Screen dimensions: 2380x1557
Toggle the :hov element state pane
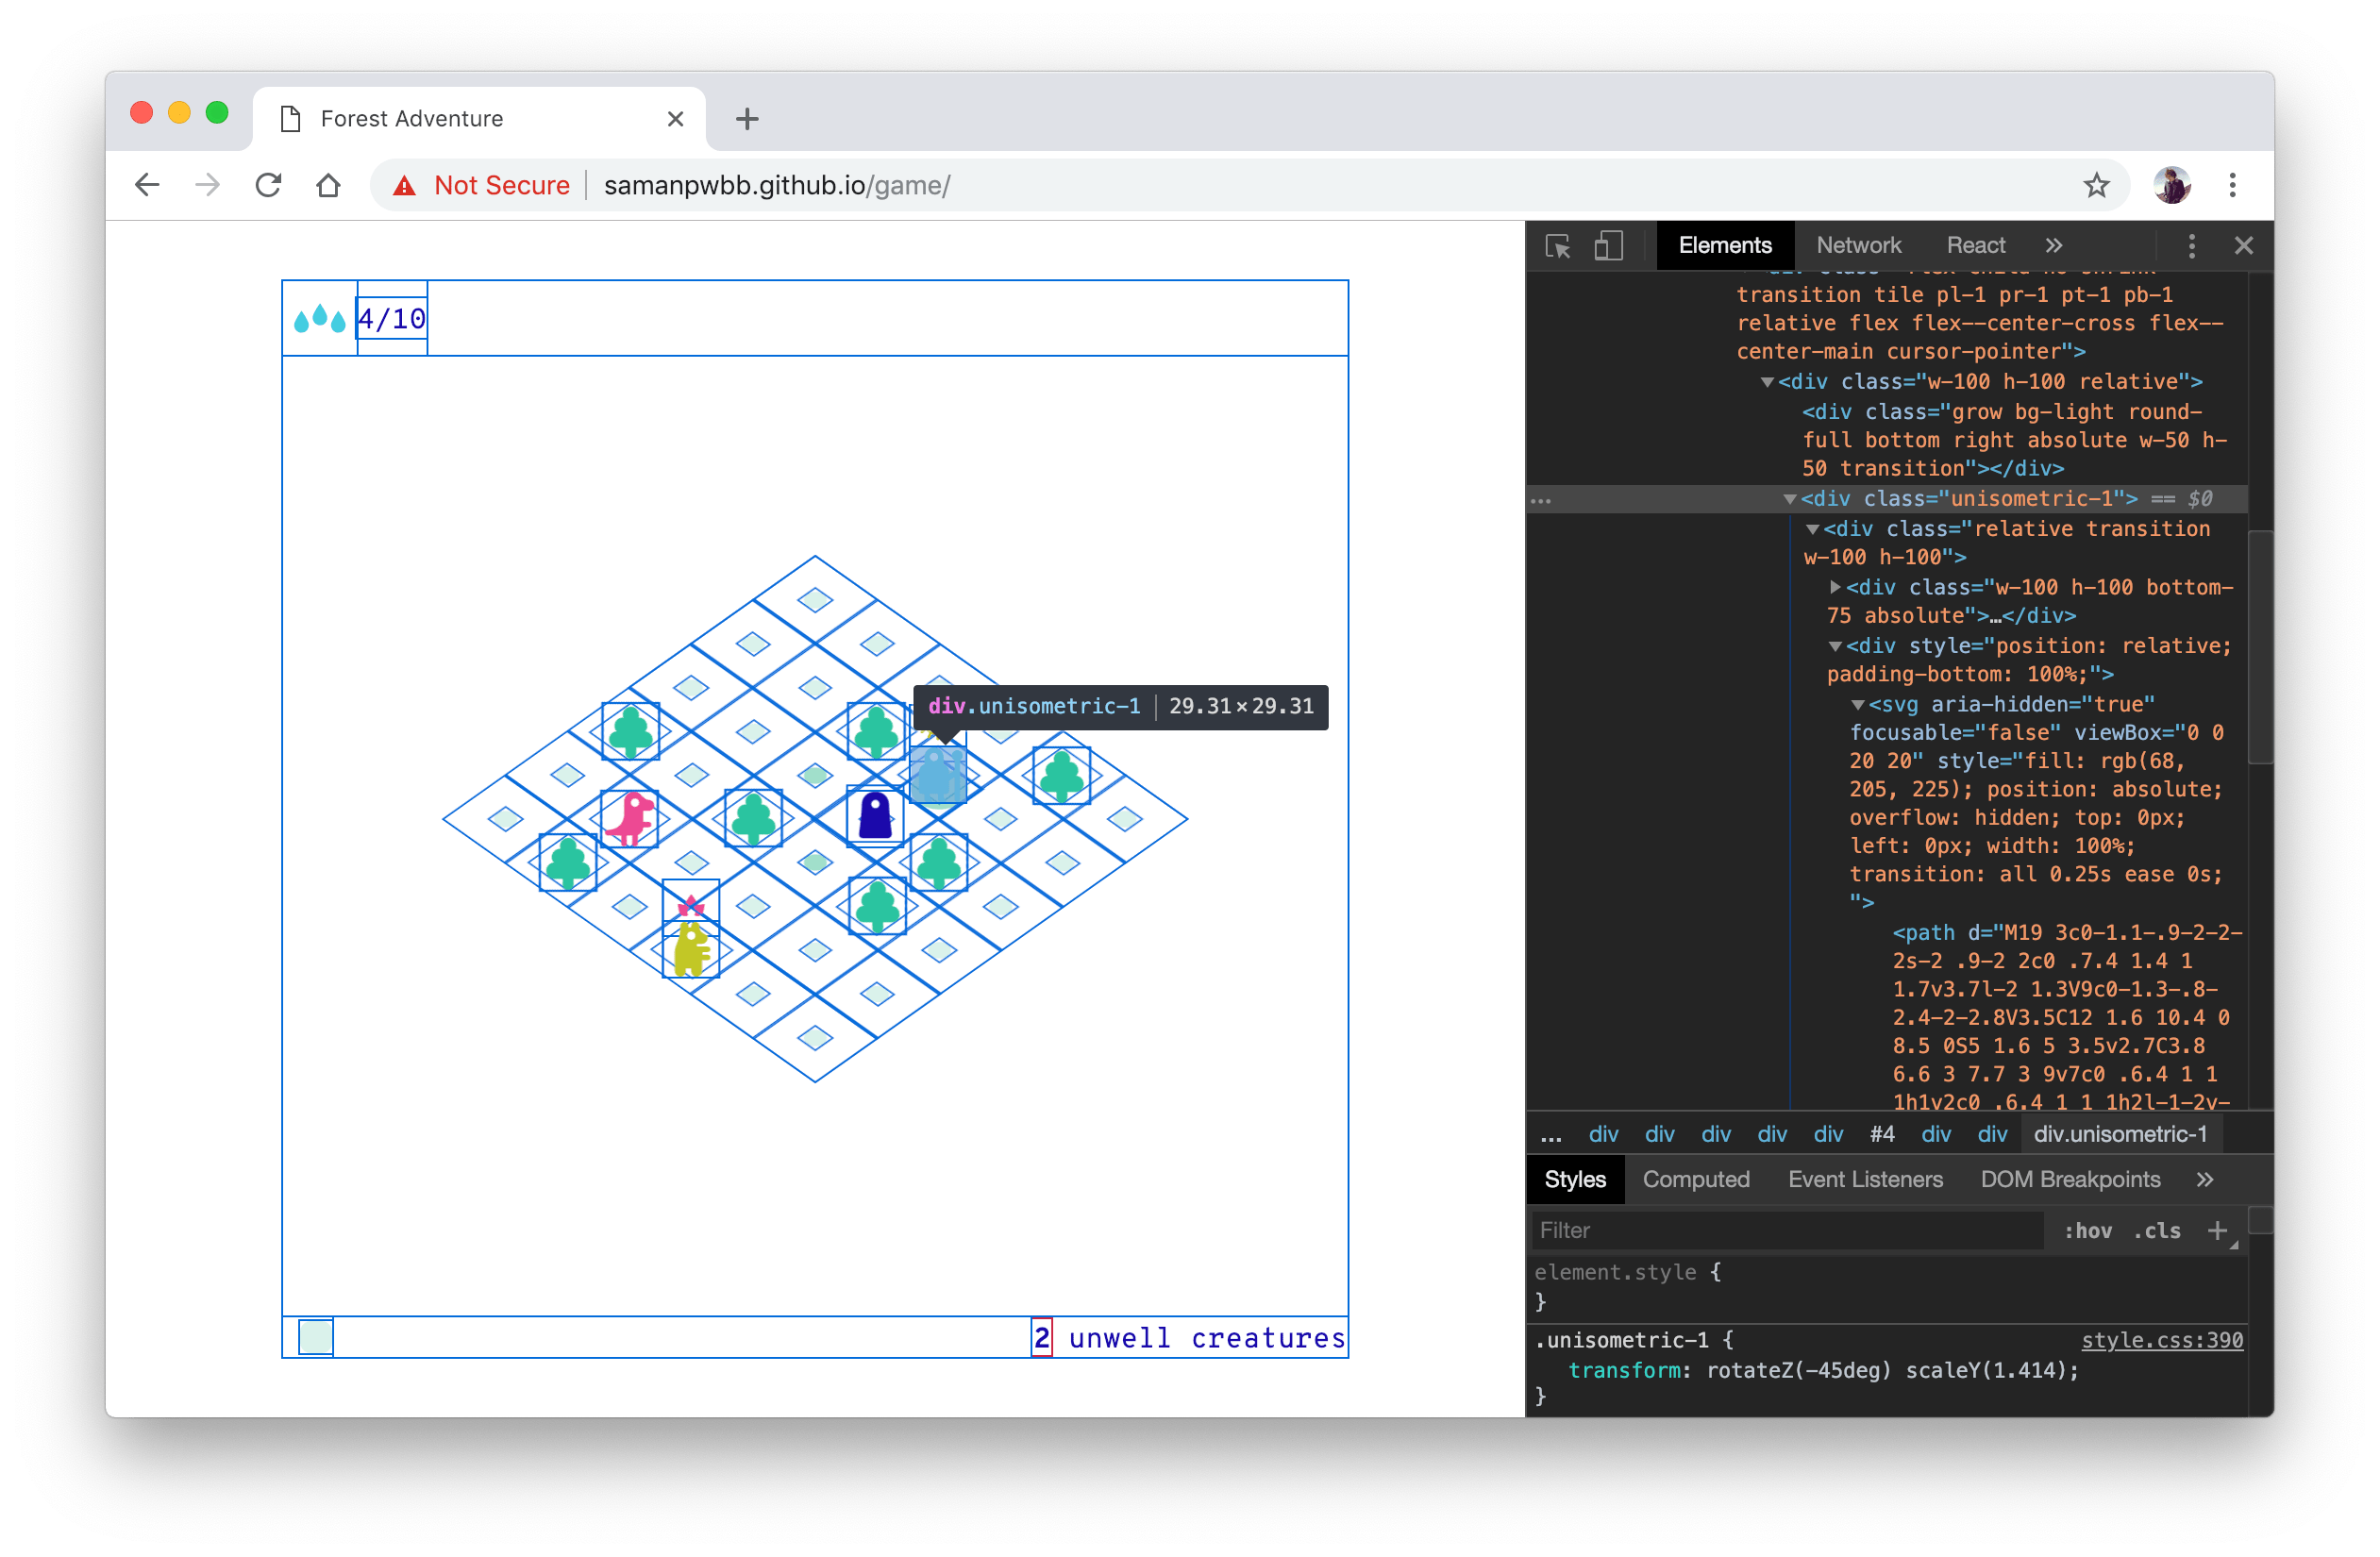point(2087,1230)
